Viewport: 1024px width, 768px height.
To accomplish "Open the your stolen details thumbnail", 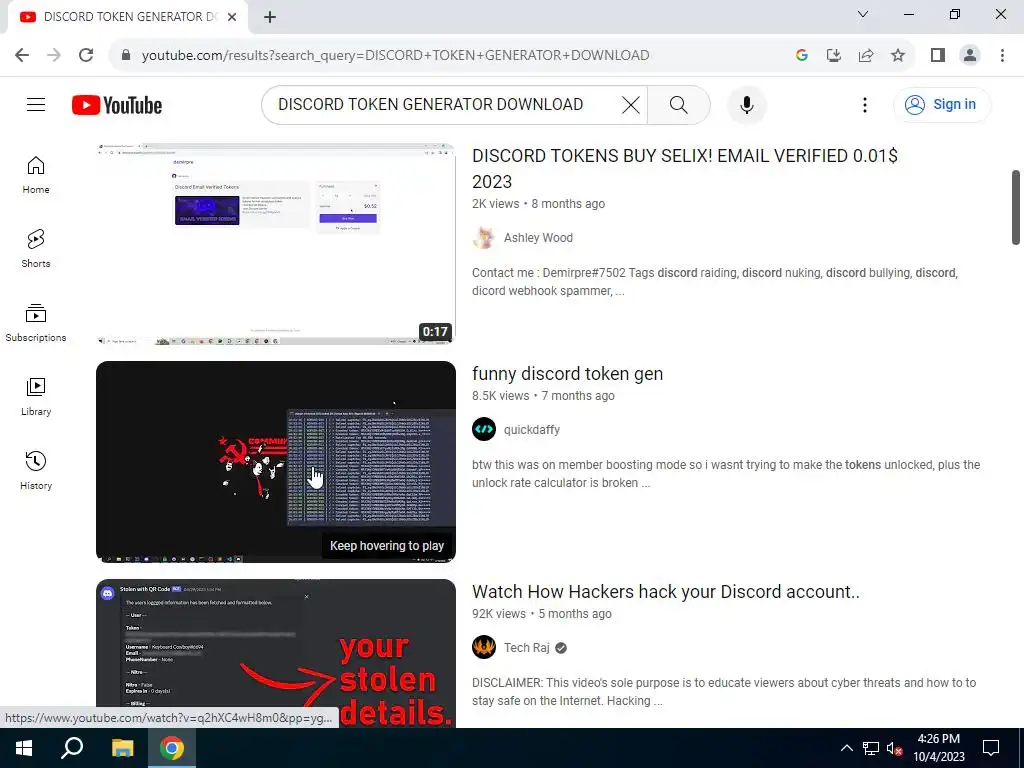I will pyautogui.click(x=276, y=653).
